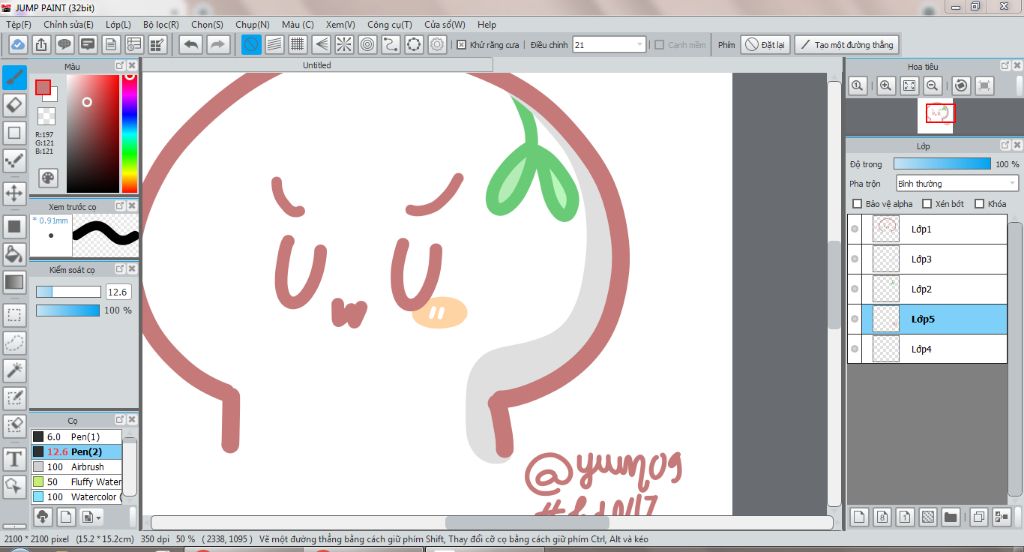Enable parallel lines snap guide
The image size is (1024, 552).
pyautogui.click(x=274, y=44)
